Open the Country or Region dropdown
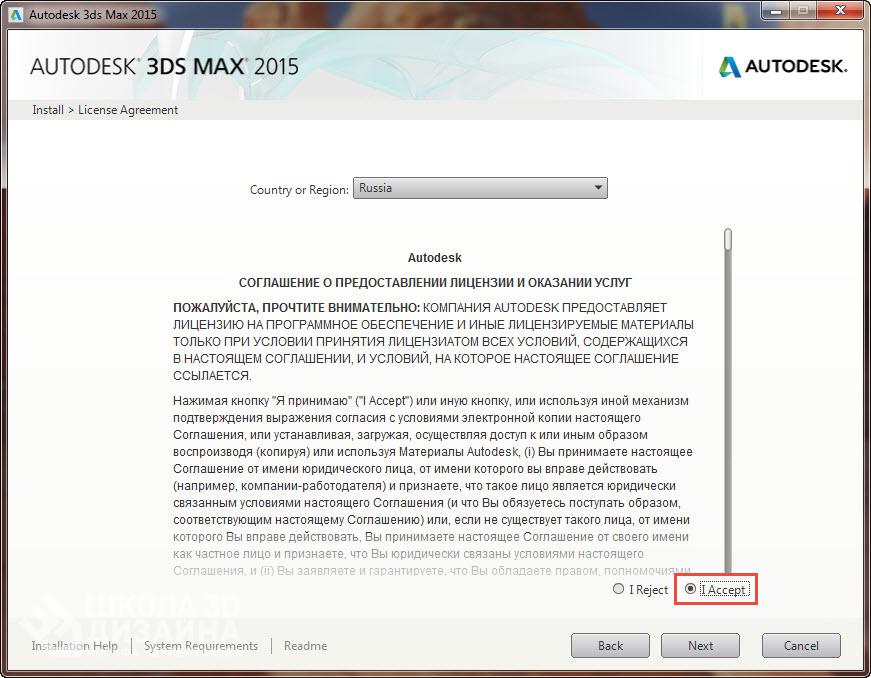871x678 pixels. pos(480,188)
